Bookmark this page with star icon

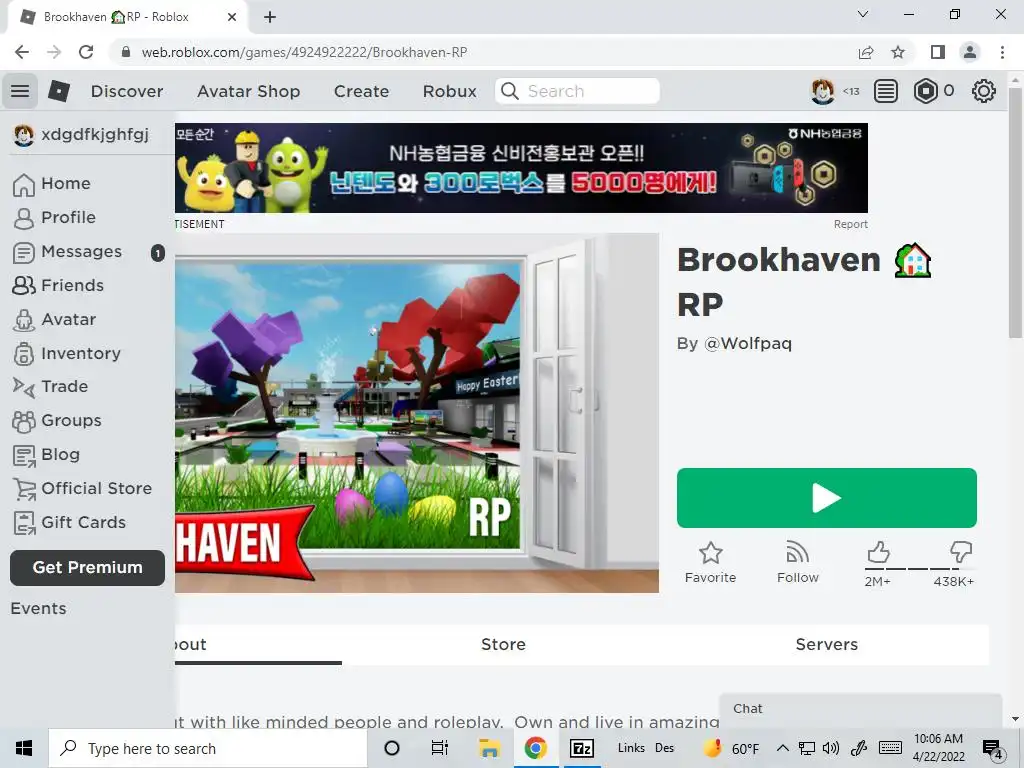pyautogui.click(x=898, y=52)
